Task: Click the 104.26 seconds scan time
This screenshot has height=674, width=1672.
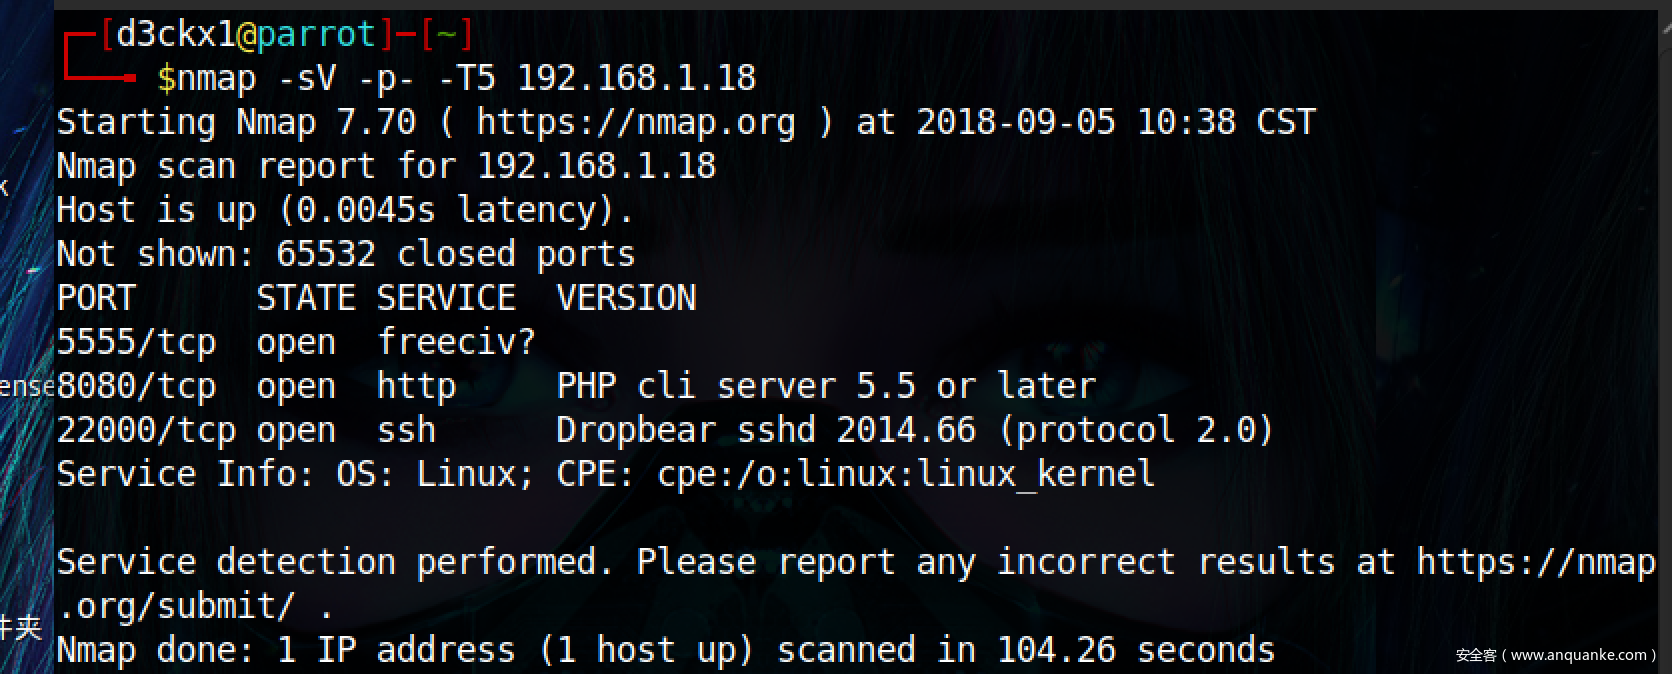Action: 1136,650
